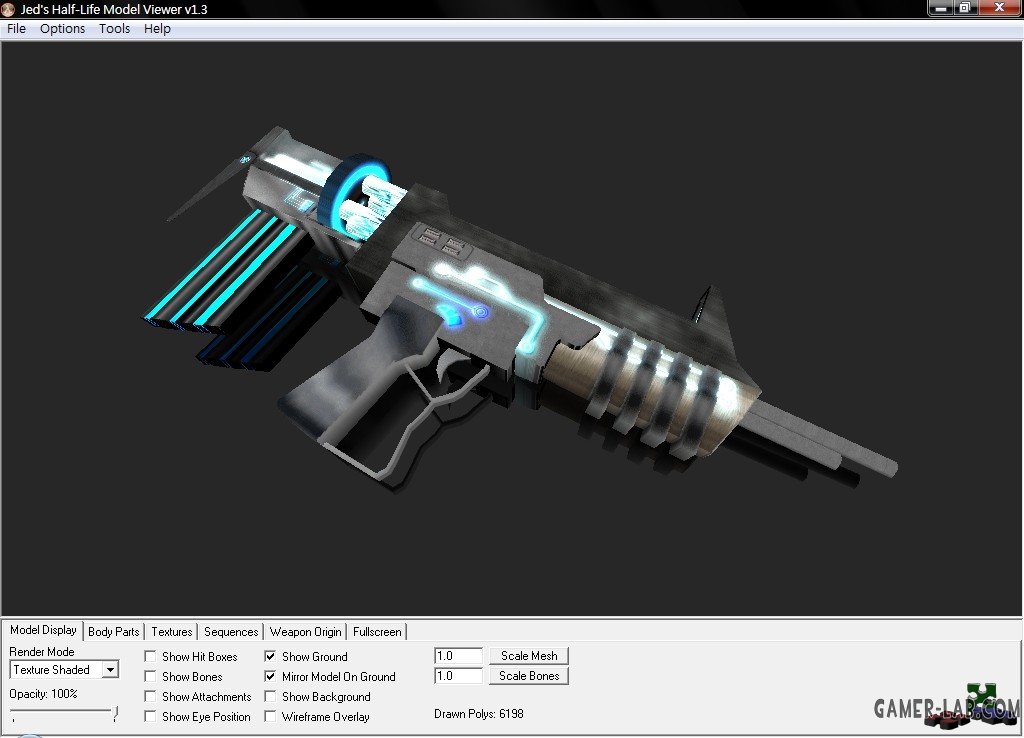Click the mesh scale value field

coord(458,656)
